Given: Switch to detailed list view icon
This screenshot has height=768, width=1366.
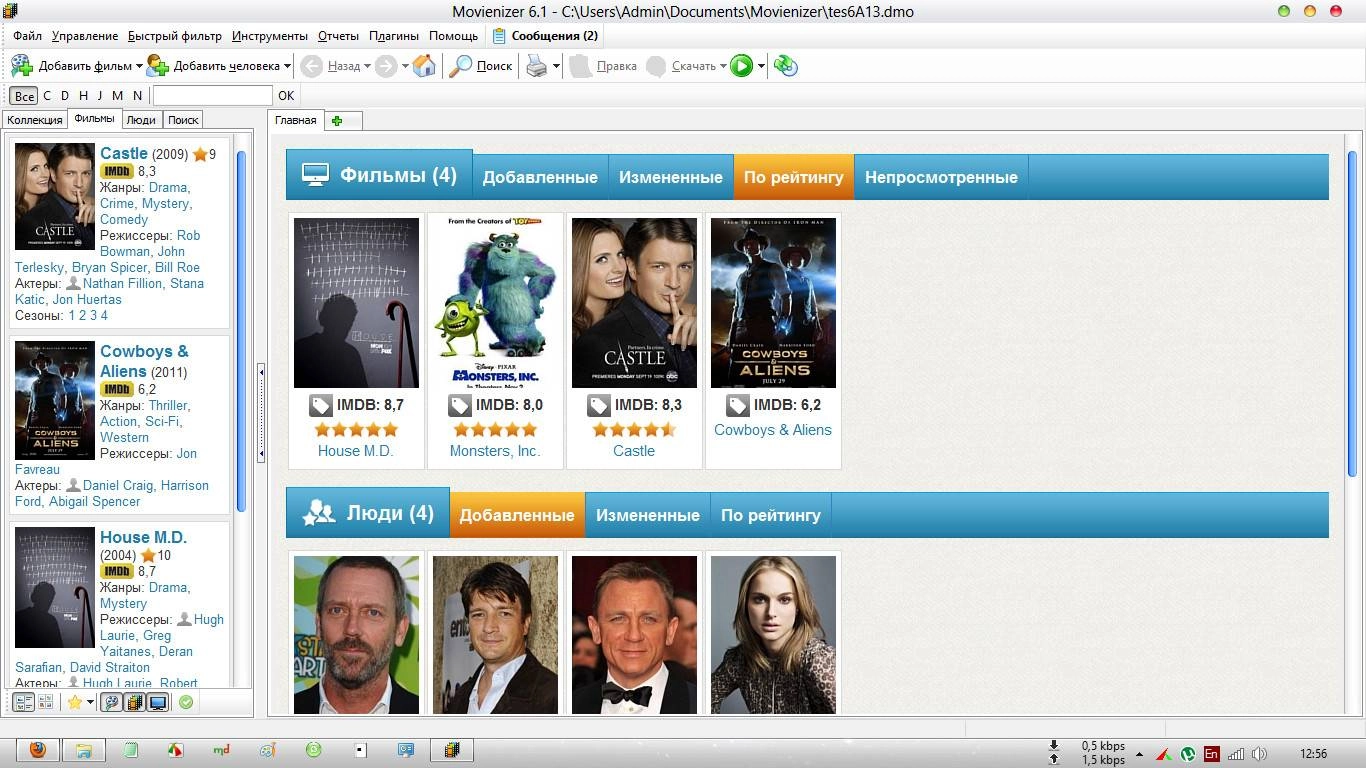Looking at the screenshot, I should [23, 702].
